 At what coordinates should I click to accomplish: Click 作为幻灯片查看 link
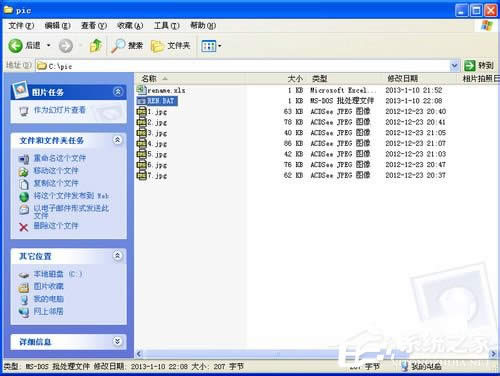click(60, 110)
